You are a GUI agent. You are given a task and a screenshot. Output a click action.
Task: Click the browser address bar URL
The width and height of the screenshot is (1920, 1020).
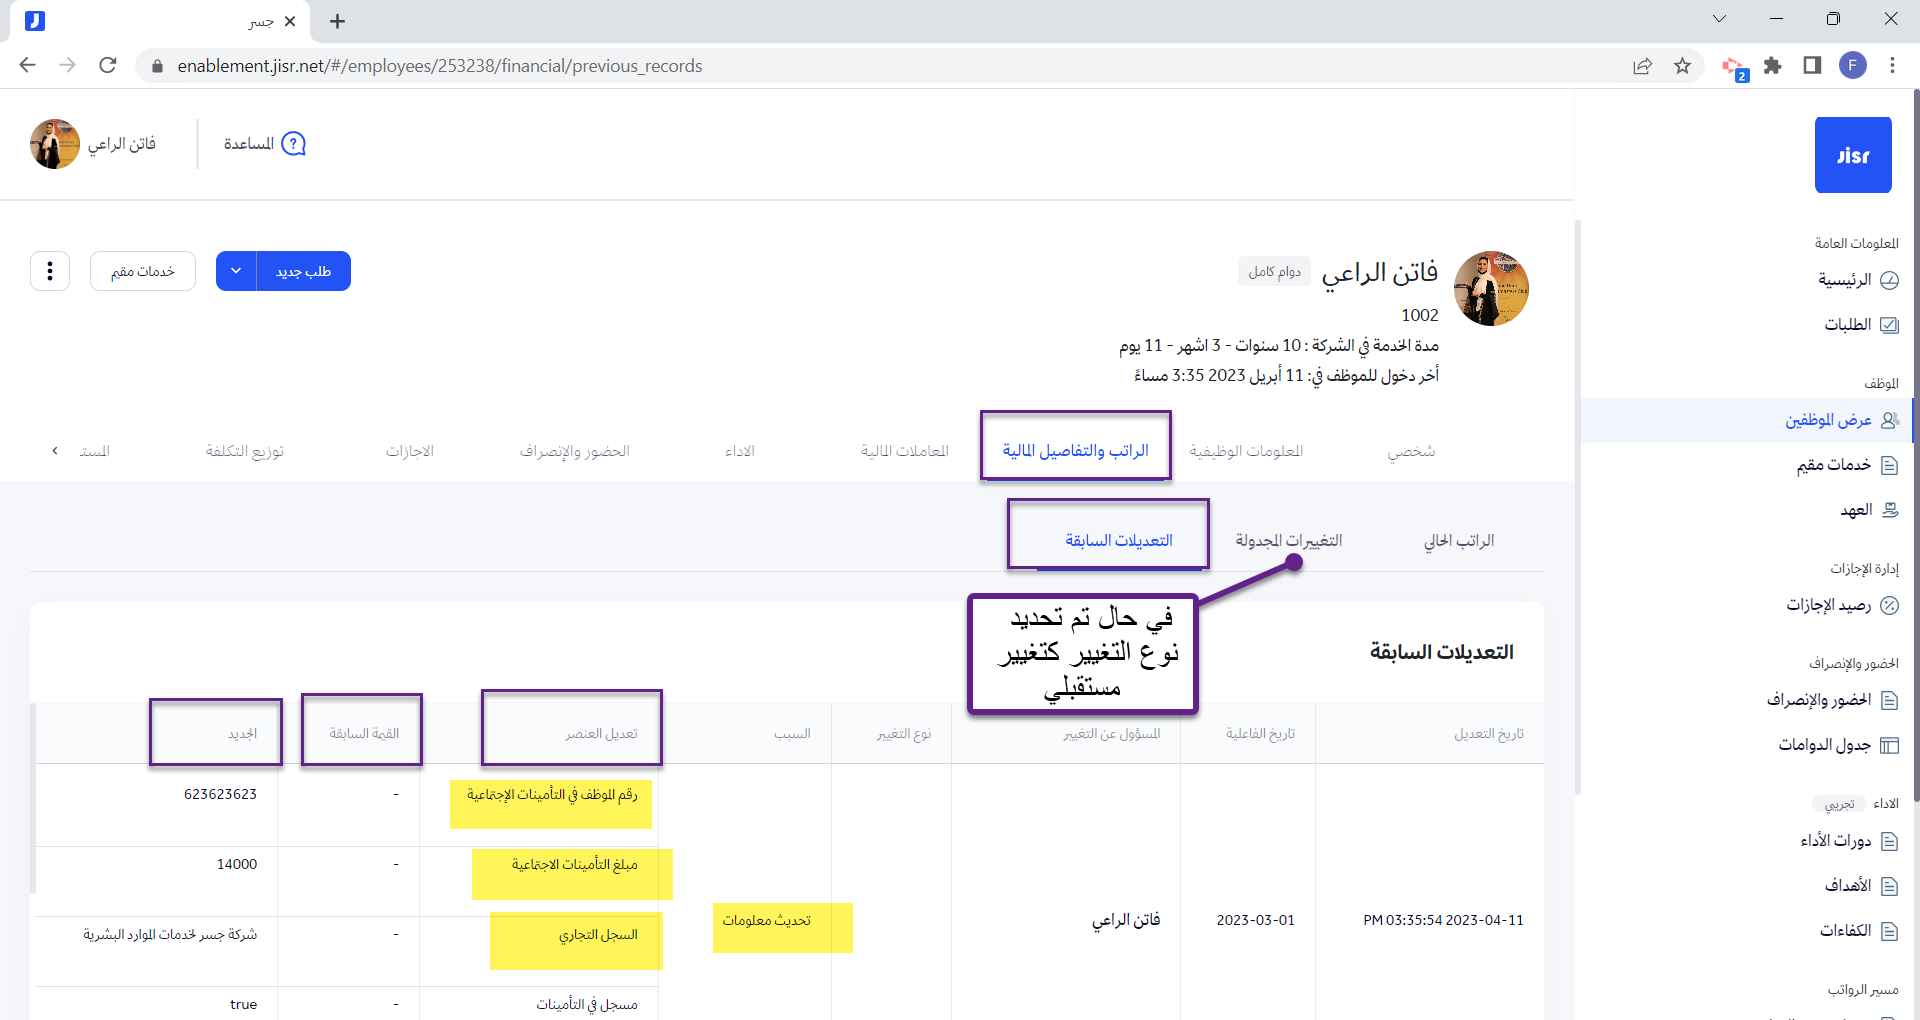pyautogui.click(x=440, y=66)
